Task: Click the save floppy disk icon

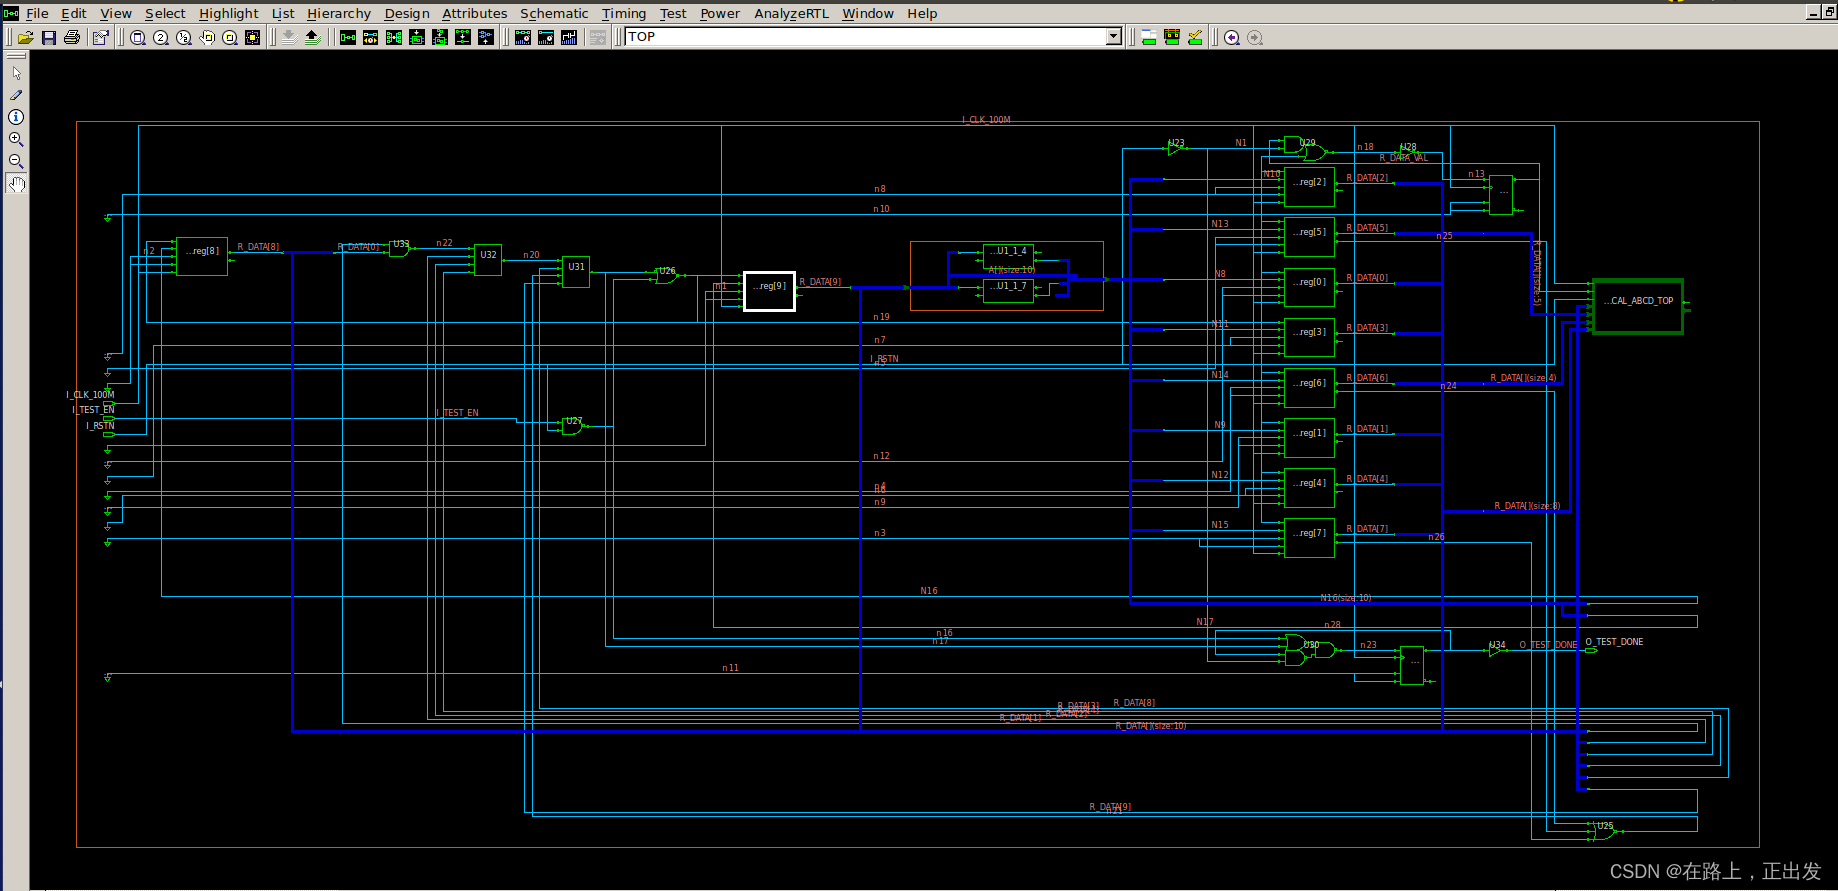Action: point(49,38)
